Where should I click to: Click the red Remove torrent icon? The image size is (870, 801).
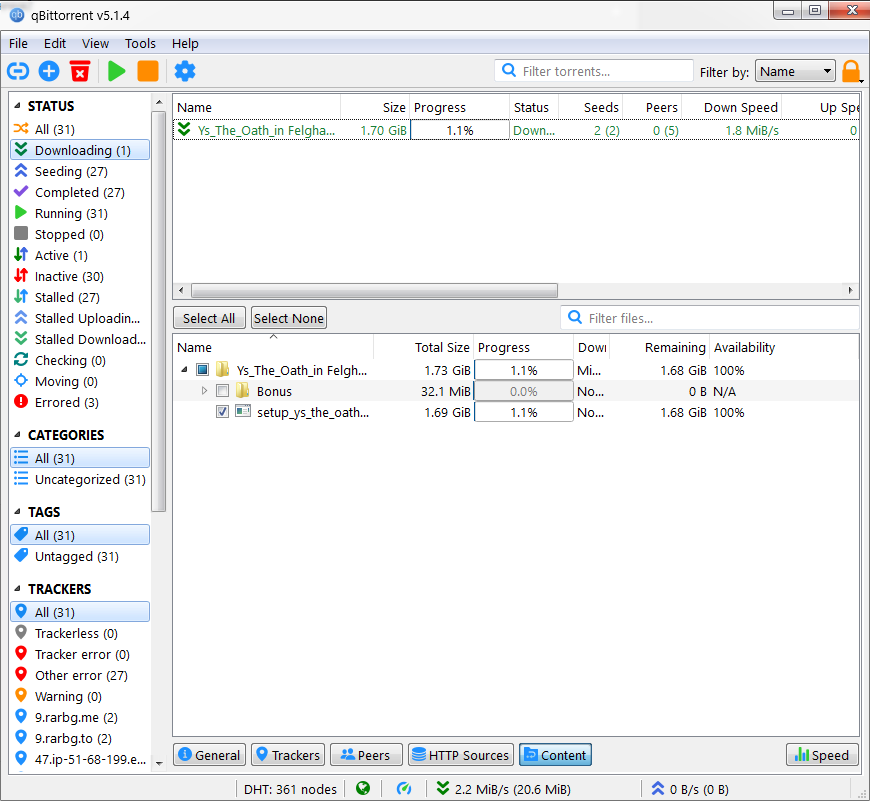pos(80,71)
